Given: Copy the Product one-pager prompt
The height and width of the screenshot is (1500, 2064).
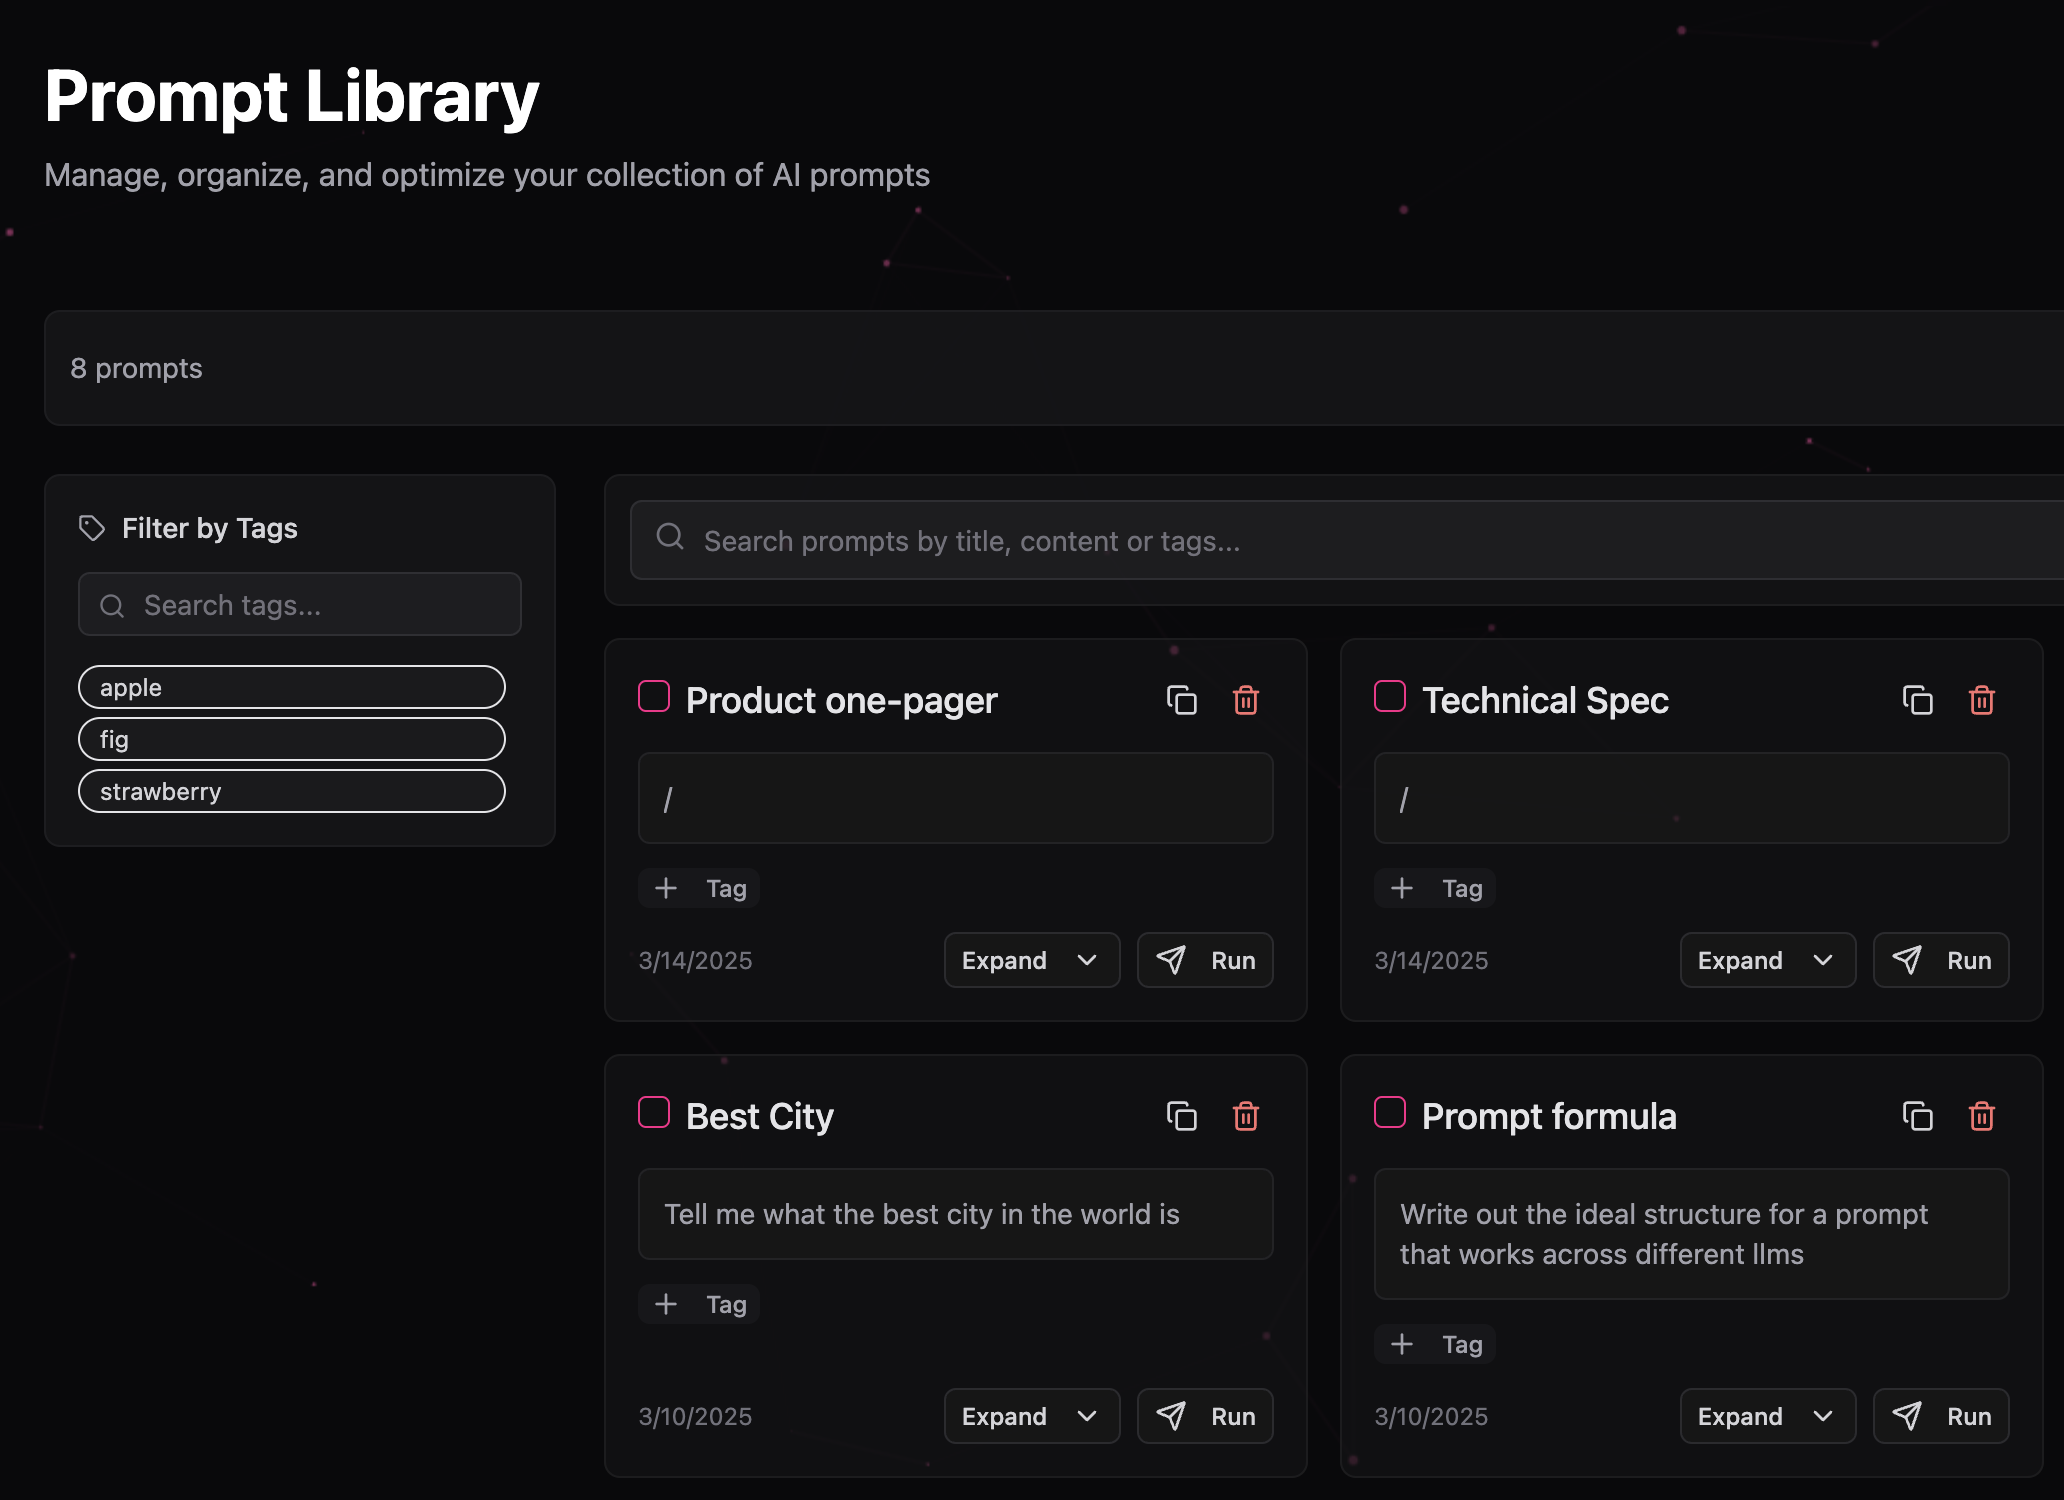Looking at the screenshot, I should (x=1181, y=700).
